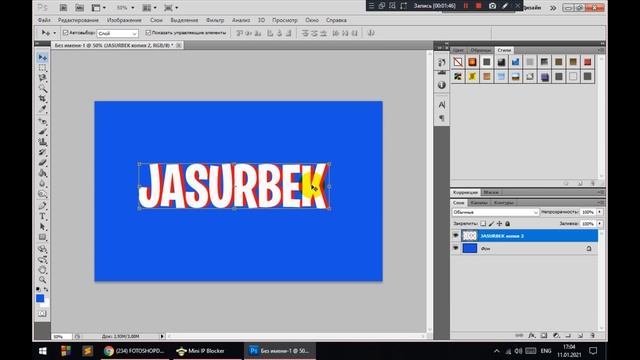This screenshot has height=360, width=640.
Task: Select the Zoom tool in toolbox
Action: 42,280
